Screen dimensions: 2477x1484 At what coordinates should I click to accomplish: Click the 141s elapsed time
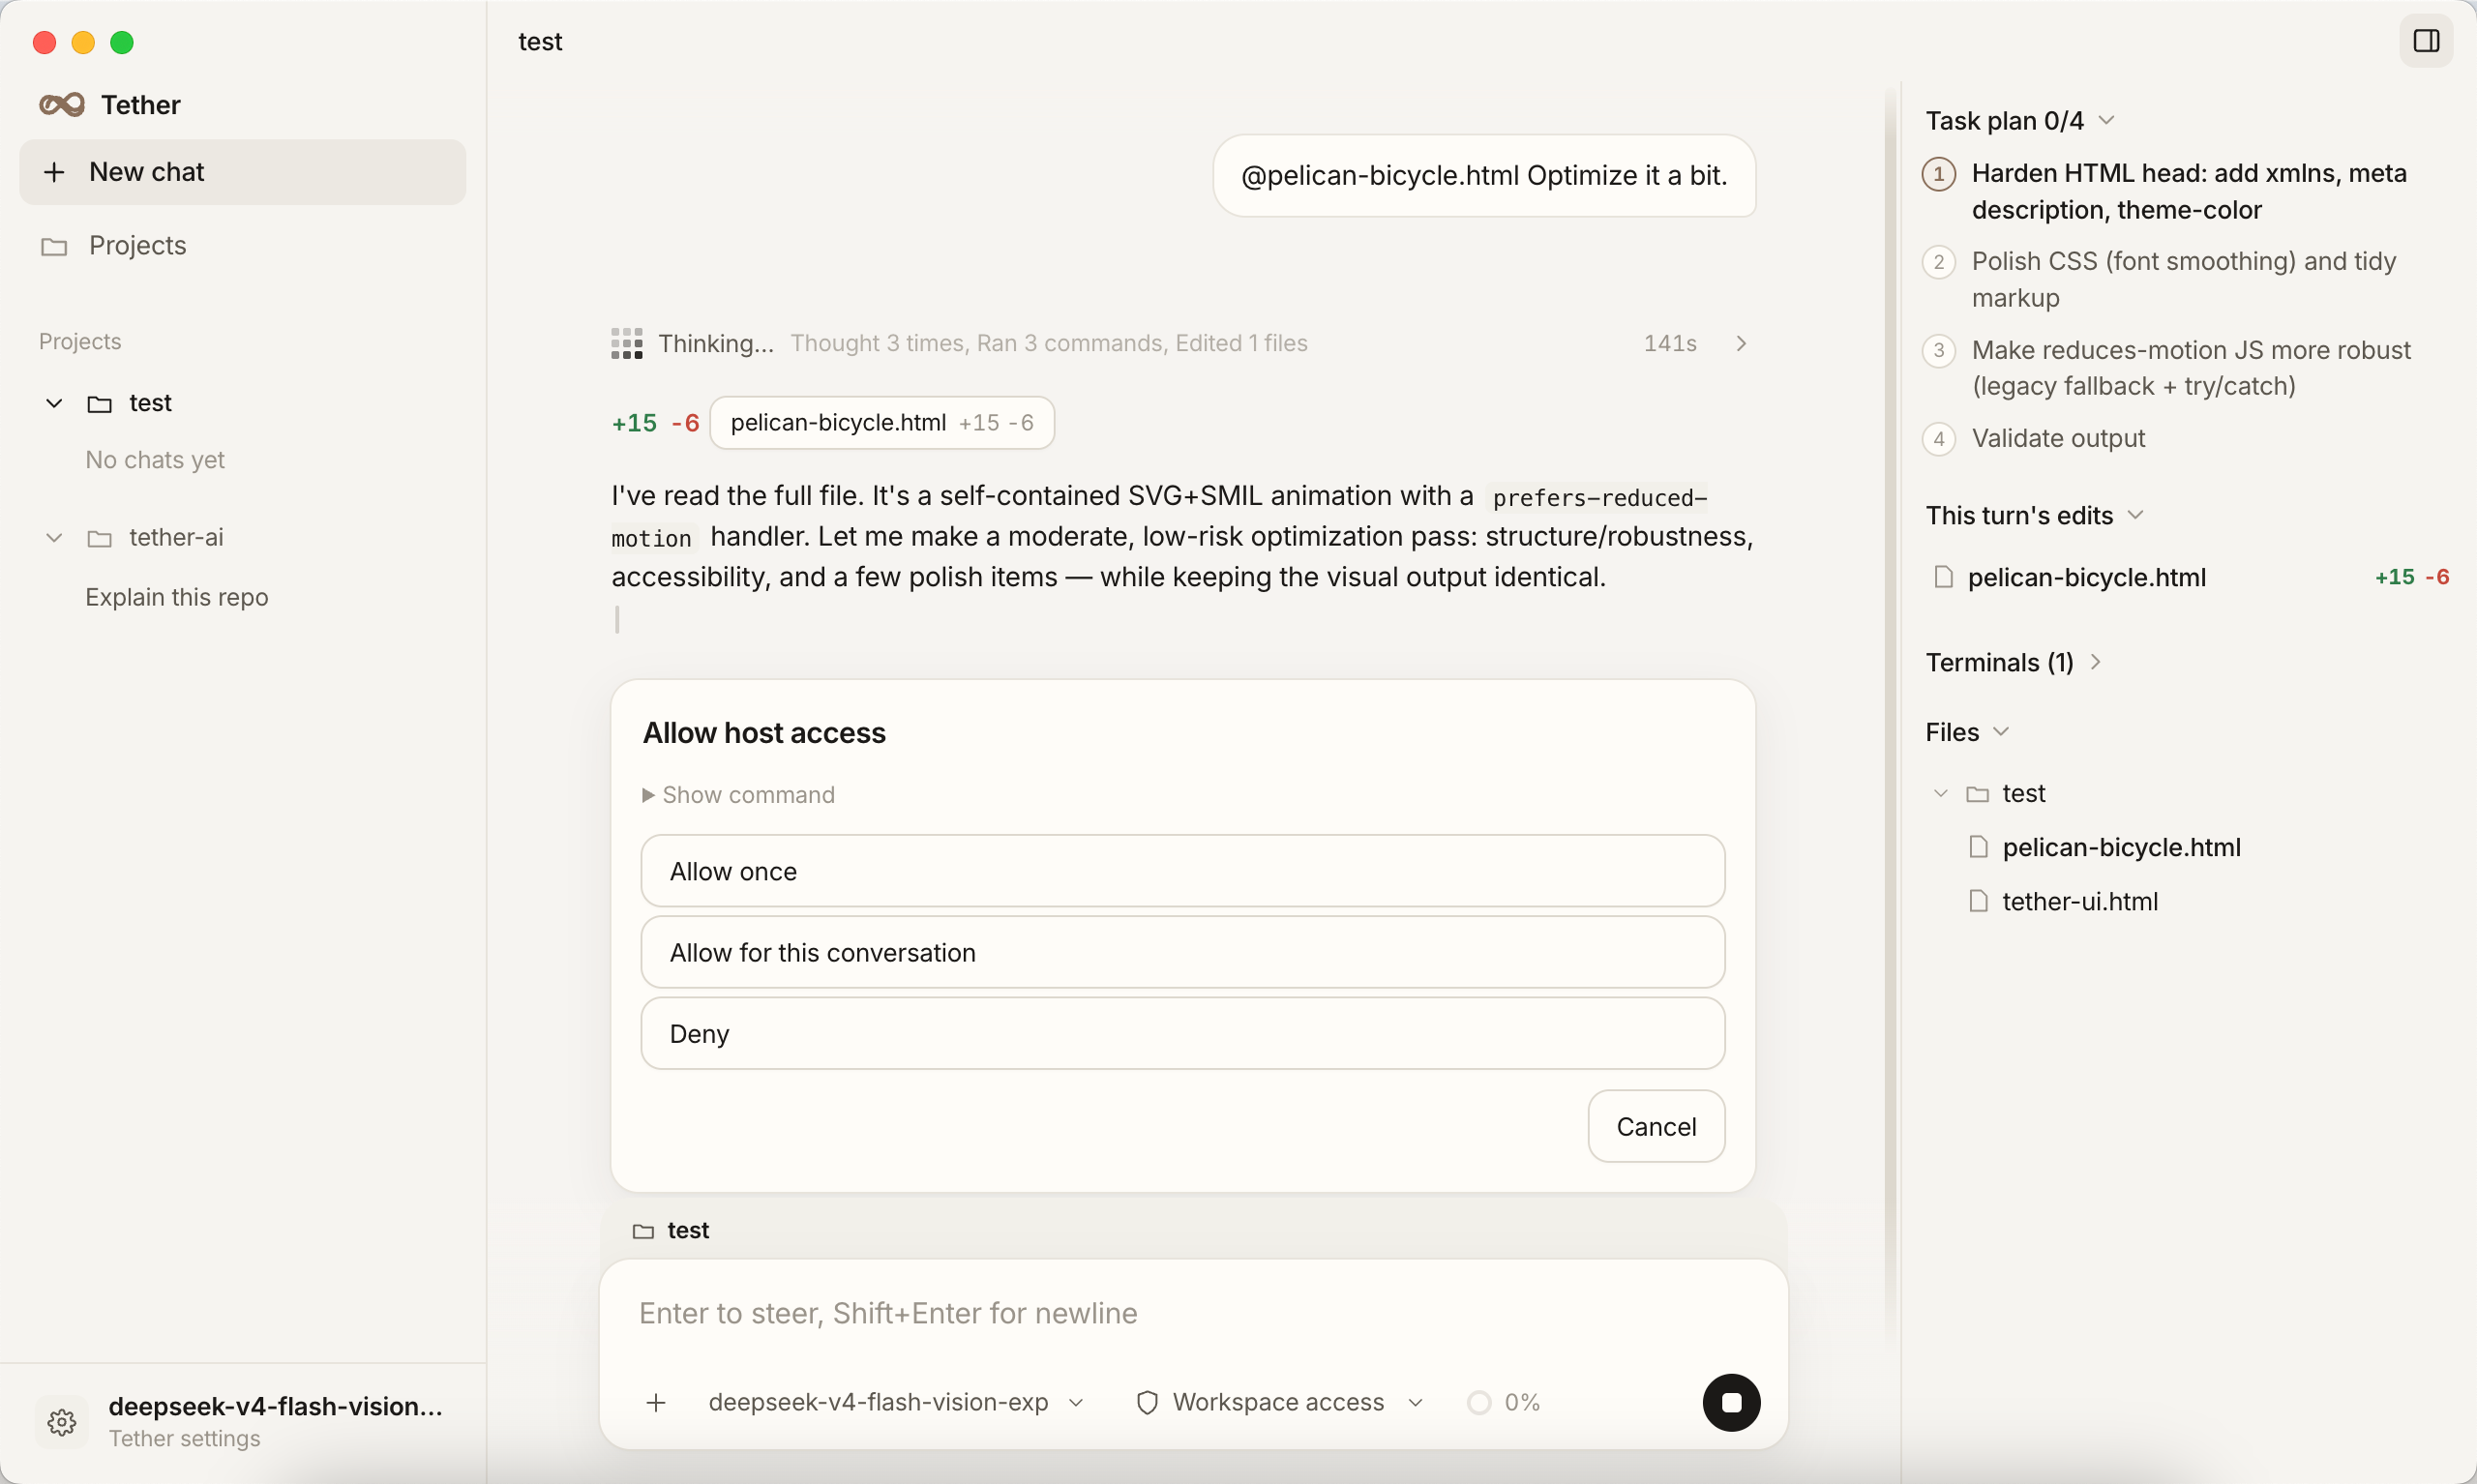(x=1670, y=343)
